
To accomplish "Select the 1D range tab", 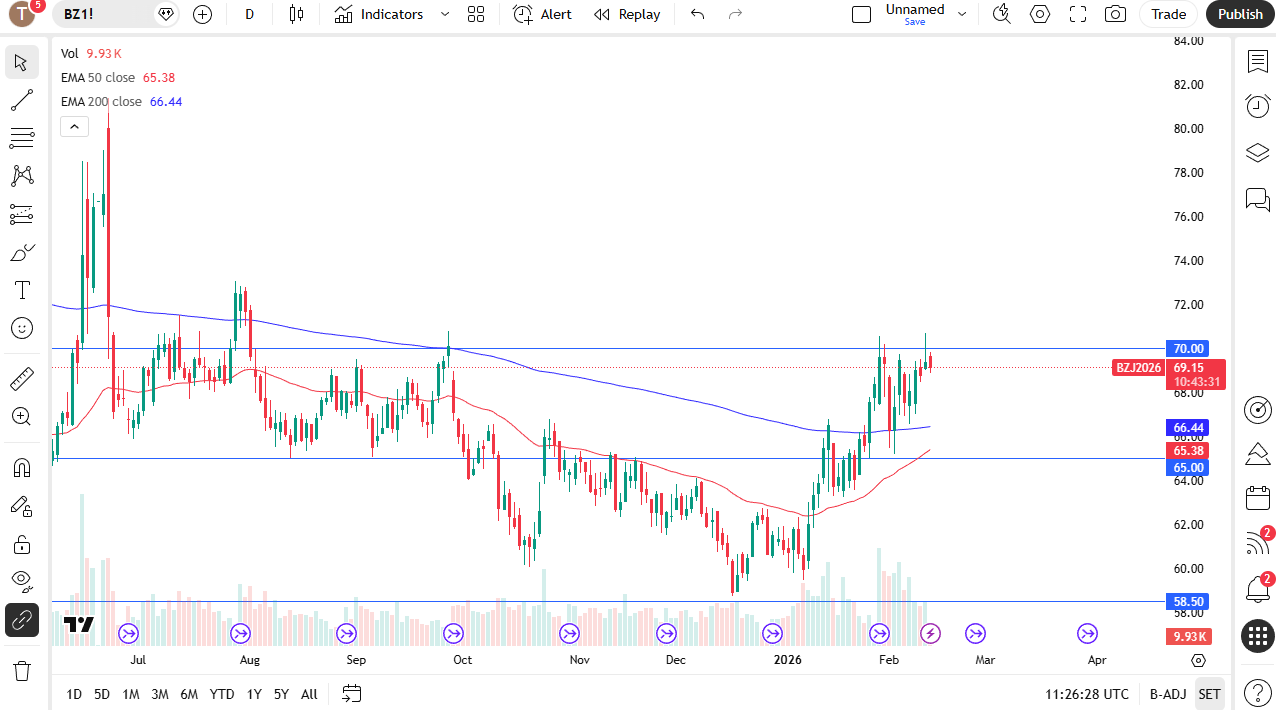I will coord(74,694).
